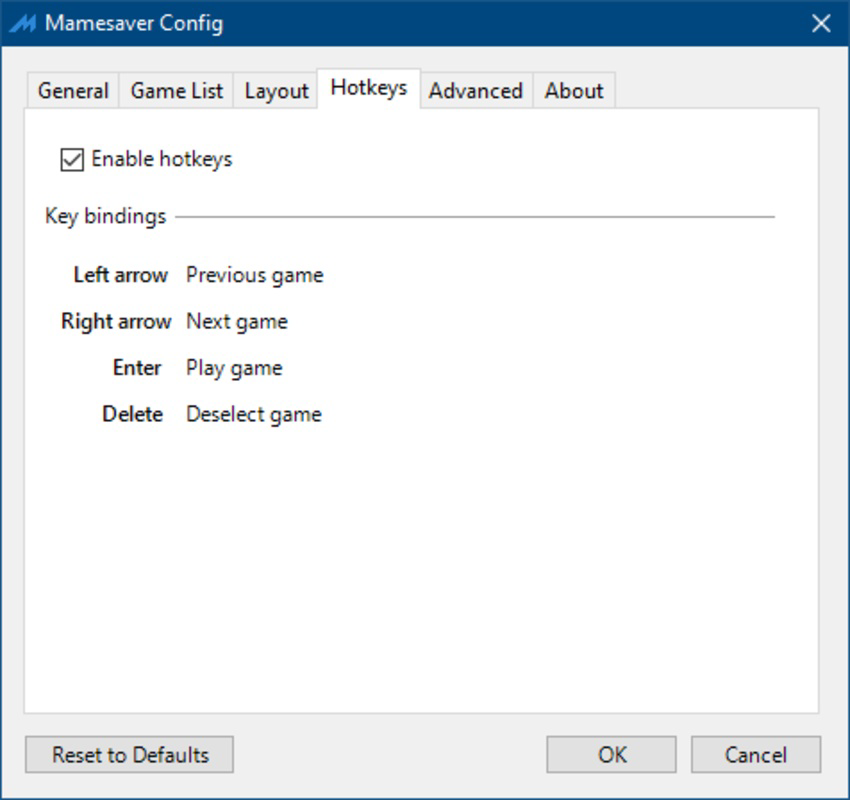
Task: Dismiss the dialog with Cancel
Action: point(756,754)
